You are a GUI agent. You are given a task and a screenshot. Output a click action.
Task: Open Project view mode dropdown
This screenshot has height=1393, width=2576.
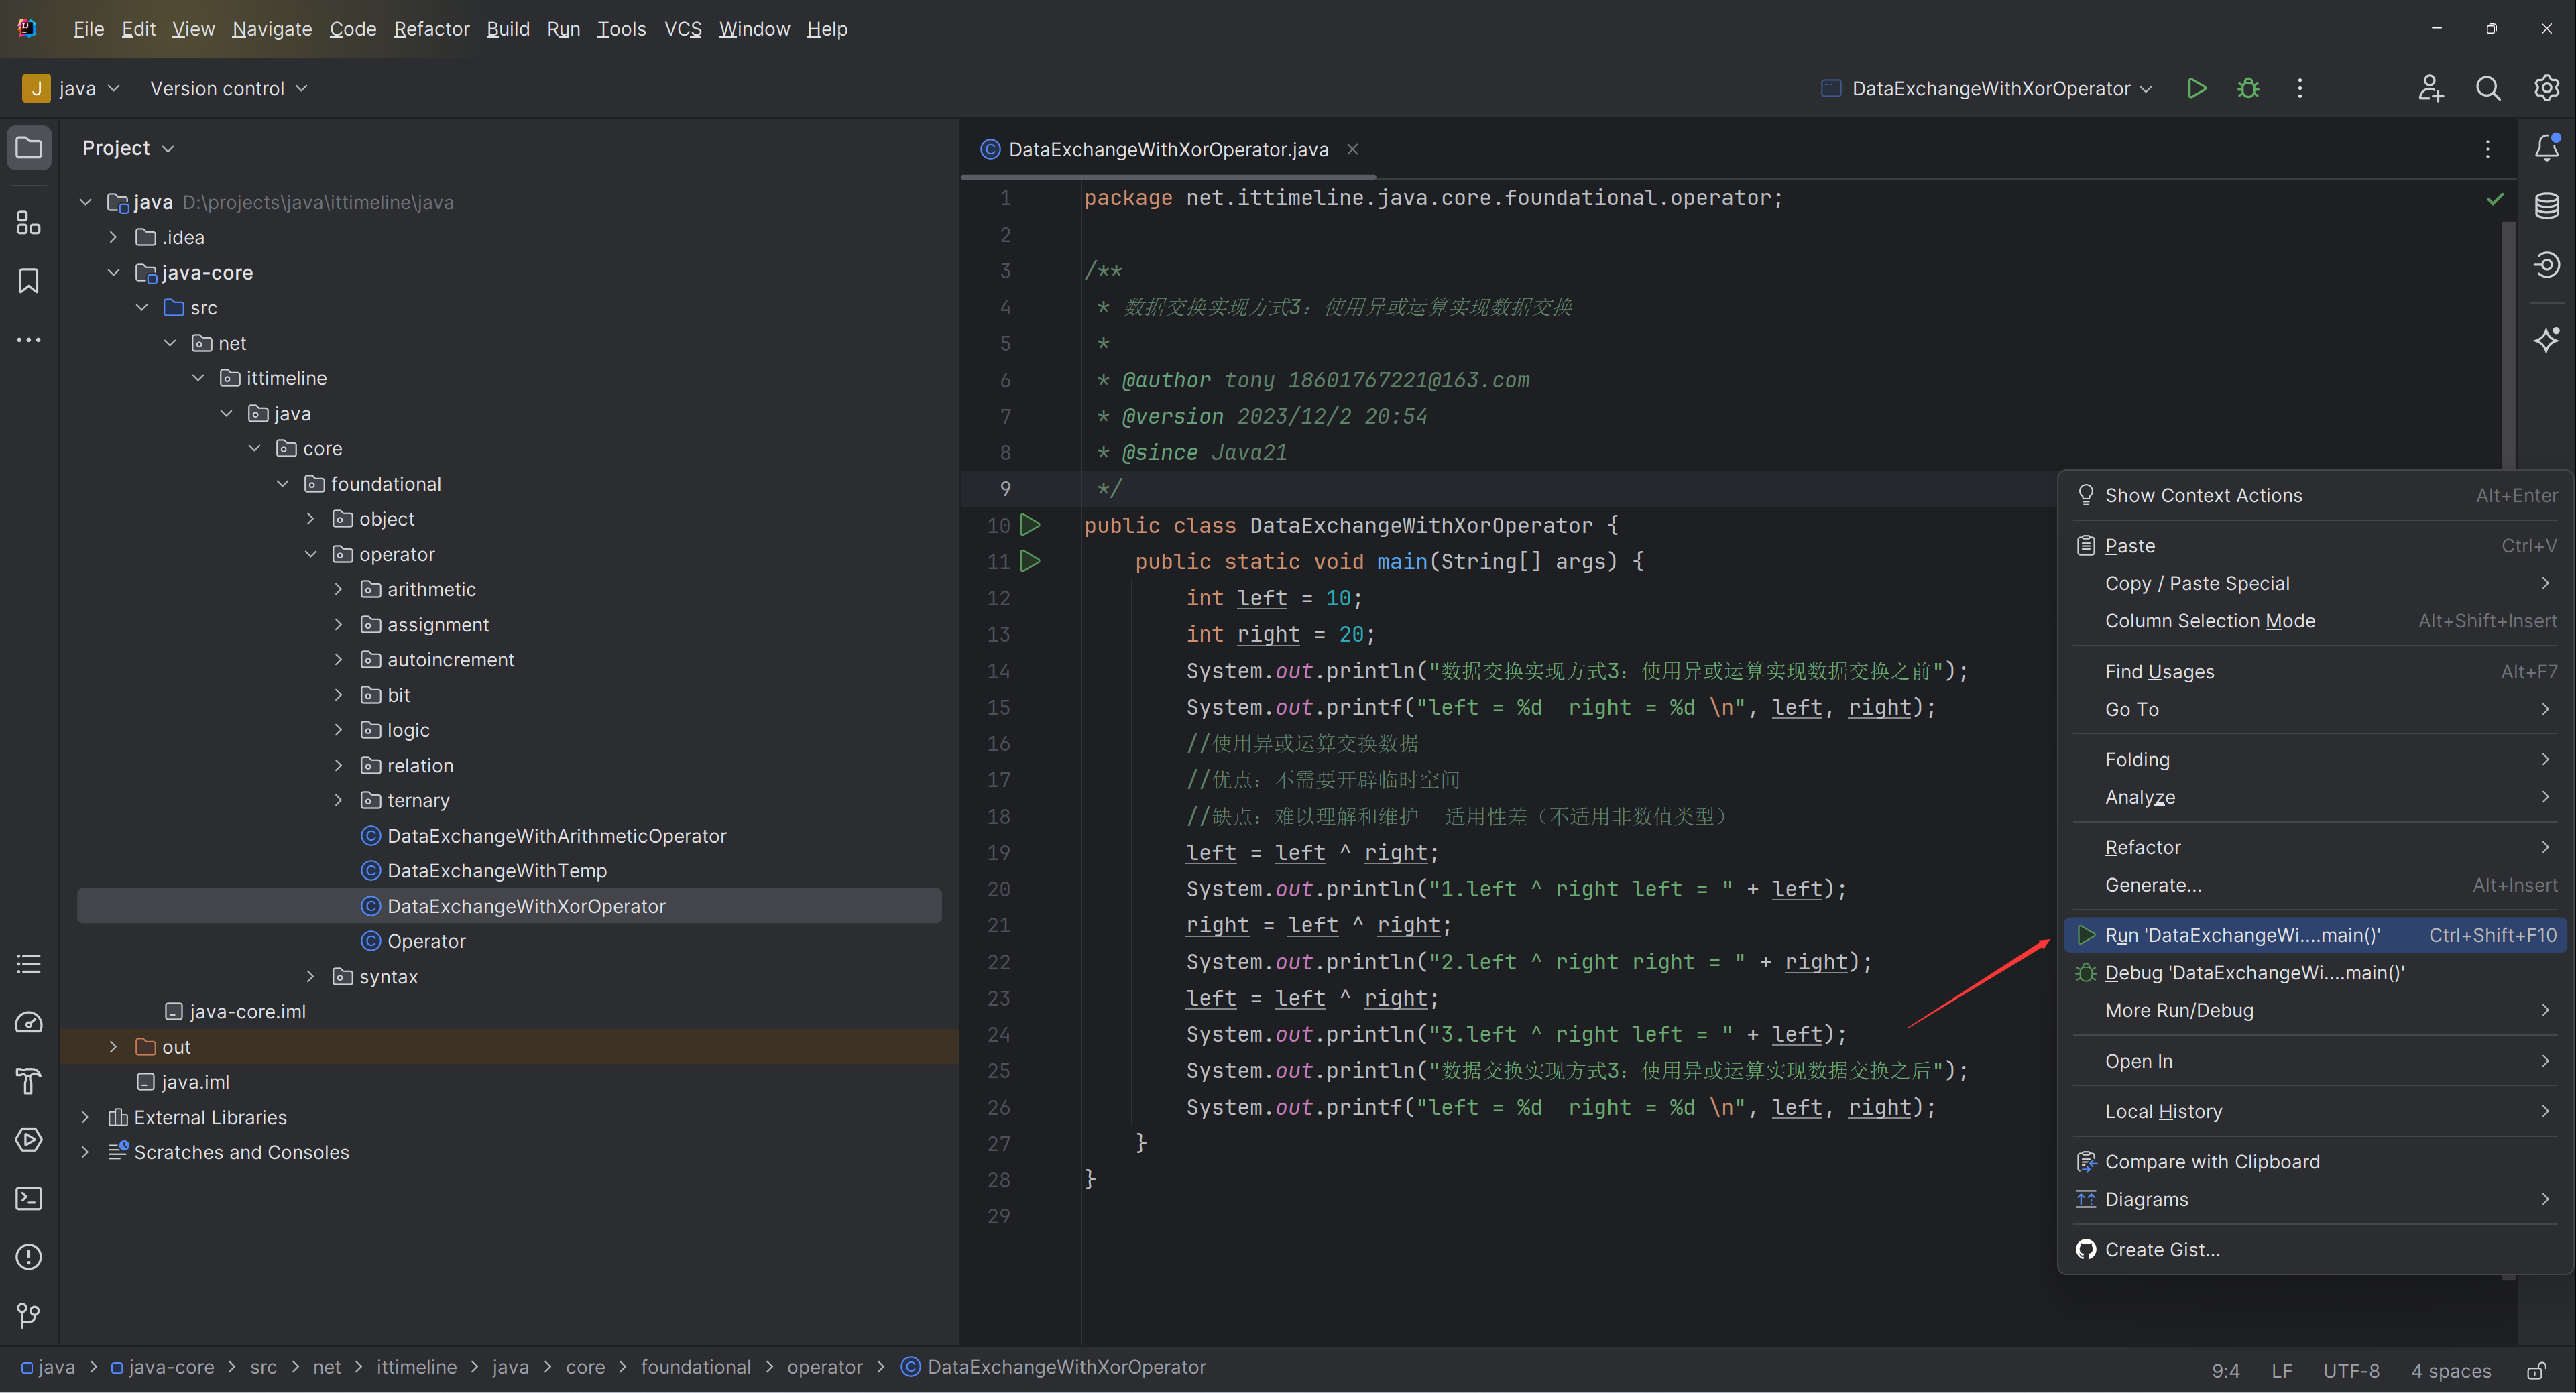click(128, 148)
